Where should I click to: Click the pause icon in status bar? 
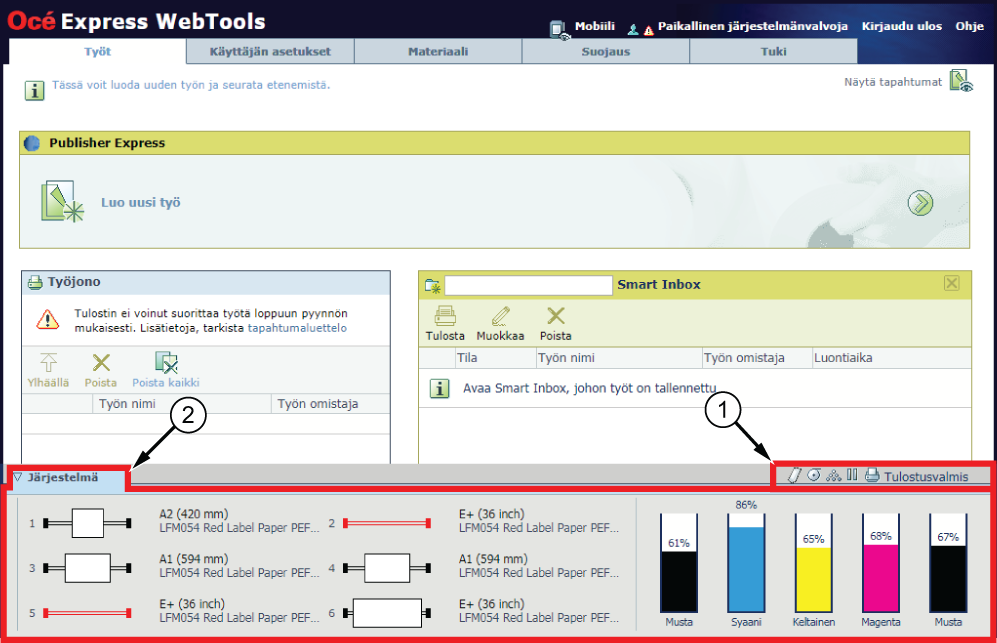[x=853, y=475]
